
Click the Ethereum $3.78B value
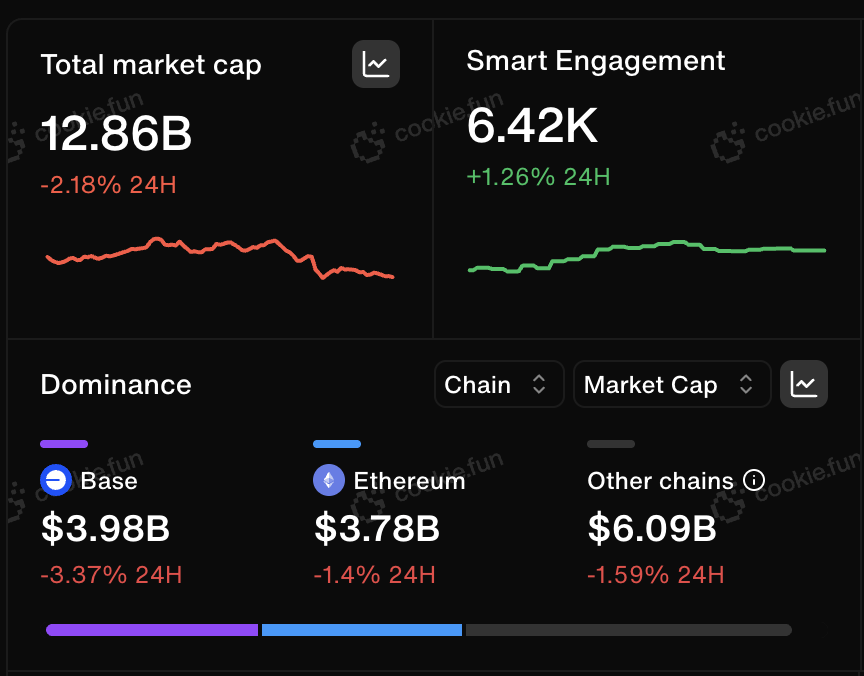(x=377, y=528)
